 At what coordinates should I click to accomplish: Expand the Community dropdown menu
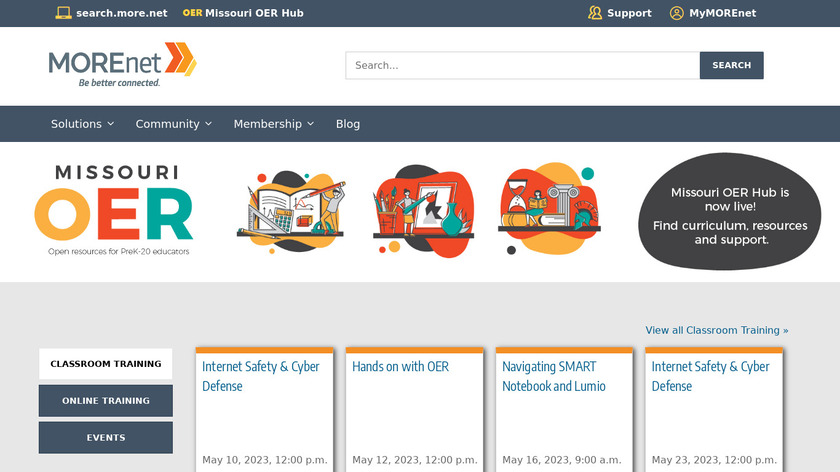(x=174, y=124)
